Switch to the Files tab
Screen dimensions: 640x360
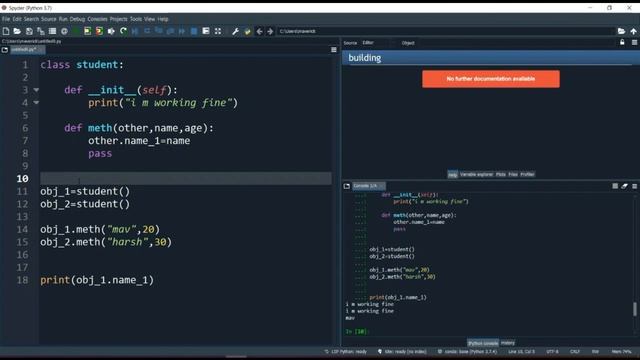513,174
